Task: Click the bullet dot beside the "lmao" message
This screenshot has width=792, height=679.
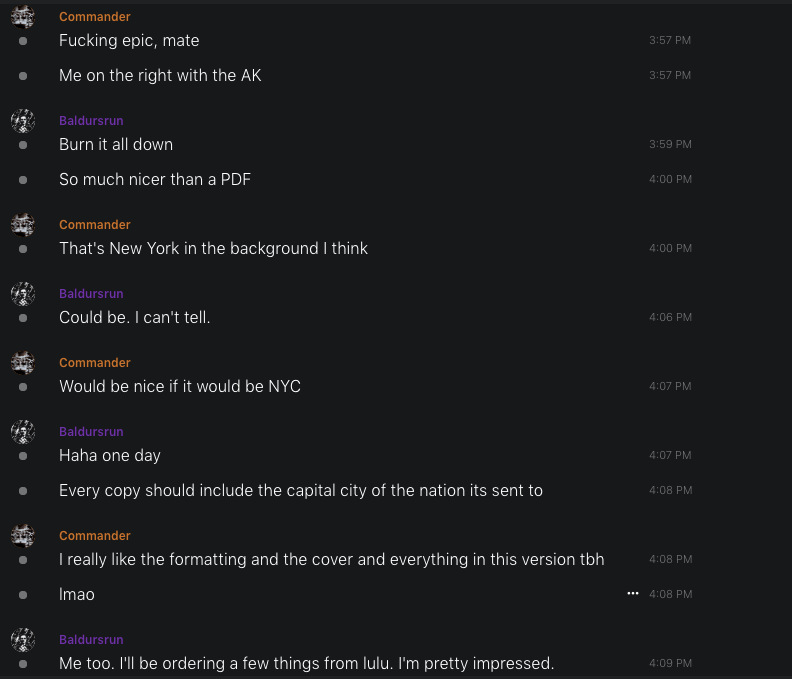Action: click(x=23, y=595)
